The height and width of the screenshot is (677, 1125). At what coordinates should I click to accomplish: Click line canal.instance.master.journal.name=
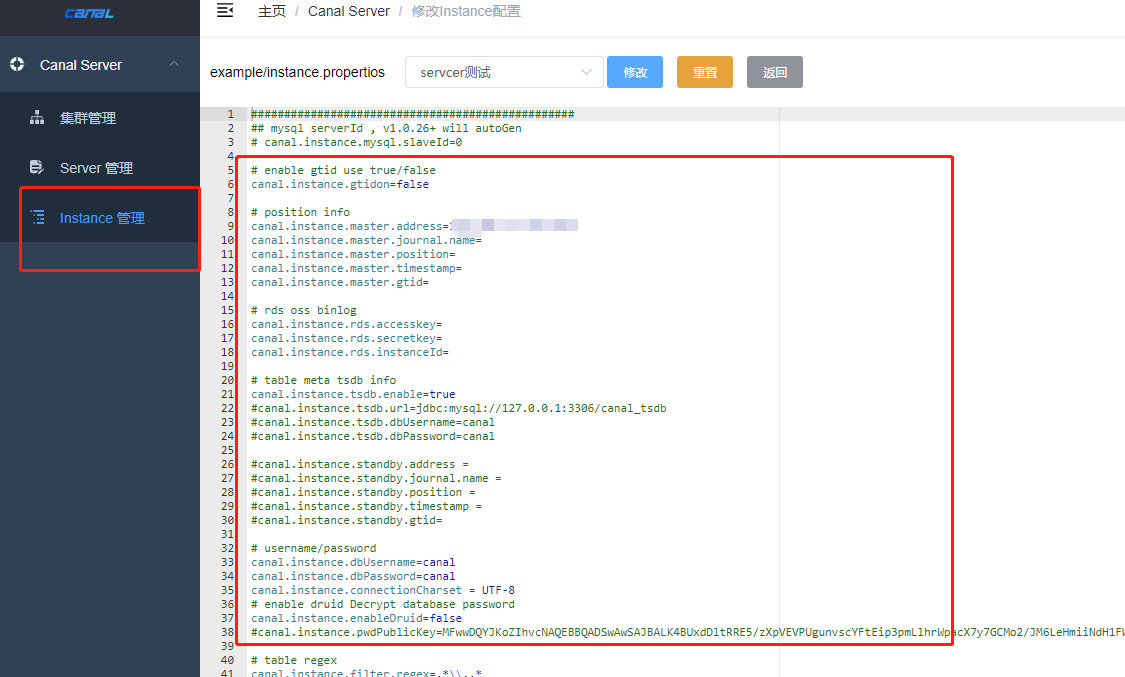coord(367,240)
